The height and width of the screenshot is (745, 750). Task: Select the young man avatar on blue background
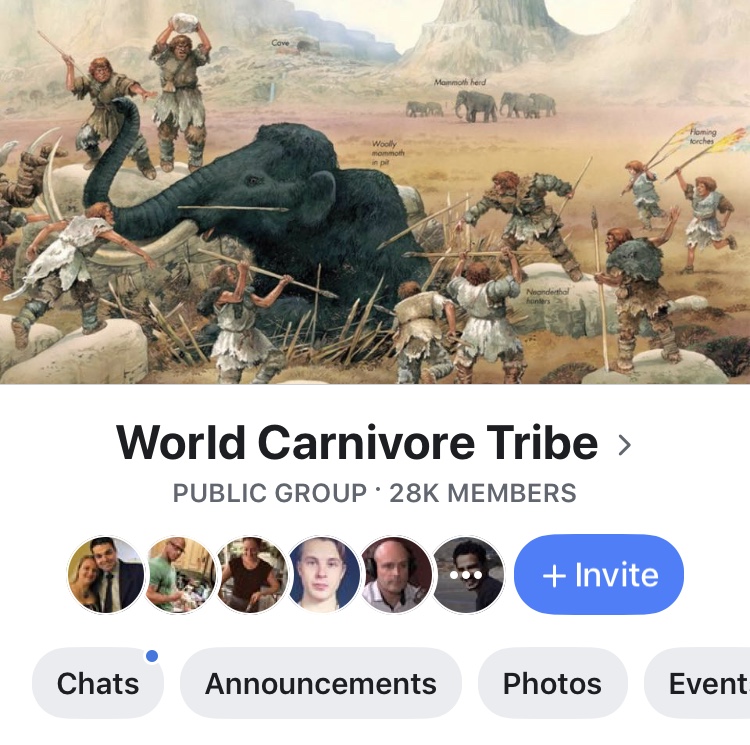[x=324, y=574]
